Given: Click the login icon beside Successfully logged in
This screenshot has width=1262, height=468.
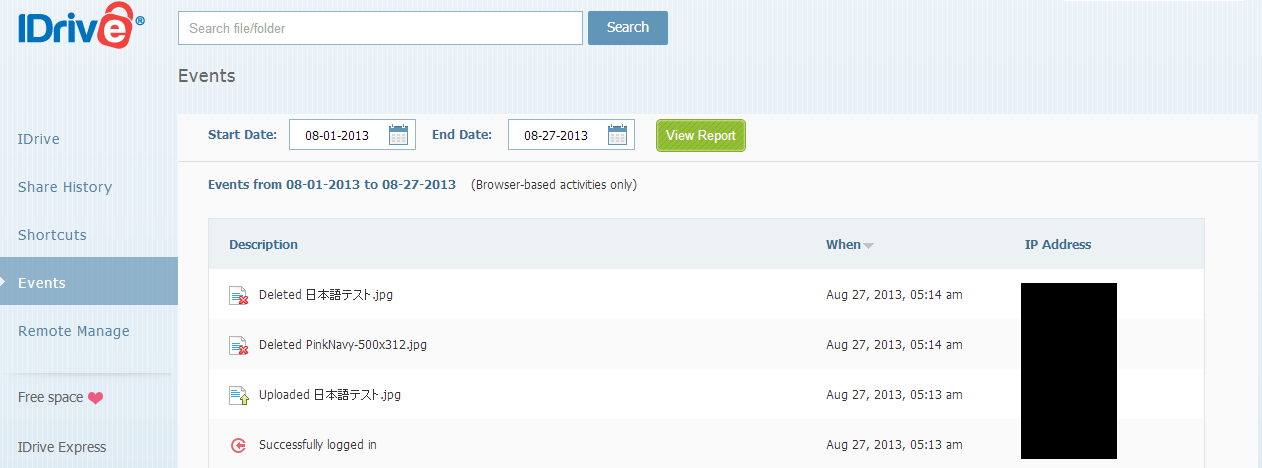Looking at the screenshot, I should [x=238, y=445].
